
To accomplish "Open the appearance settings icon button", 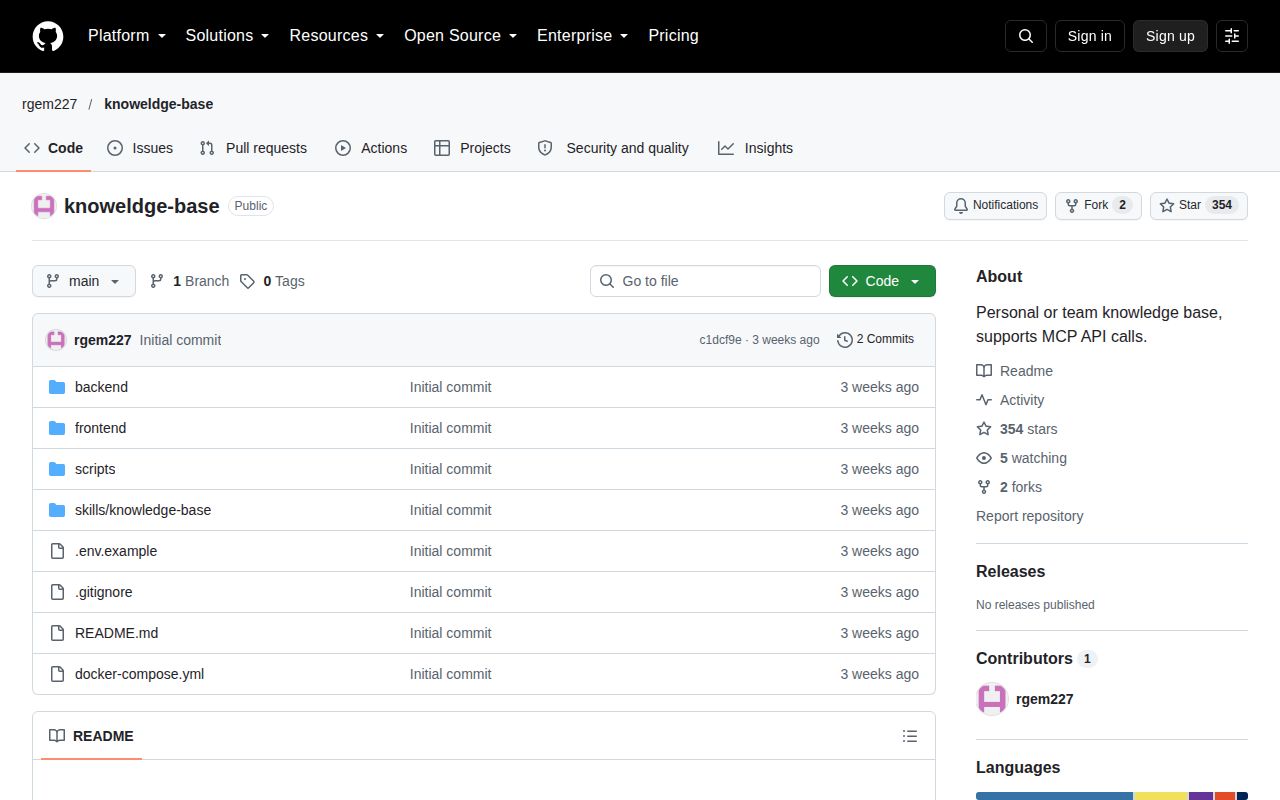I will click(x=1232, y=36).
